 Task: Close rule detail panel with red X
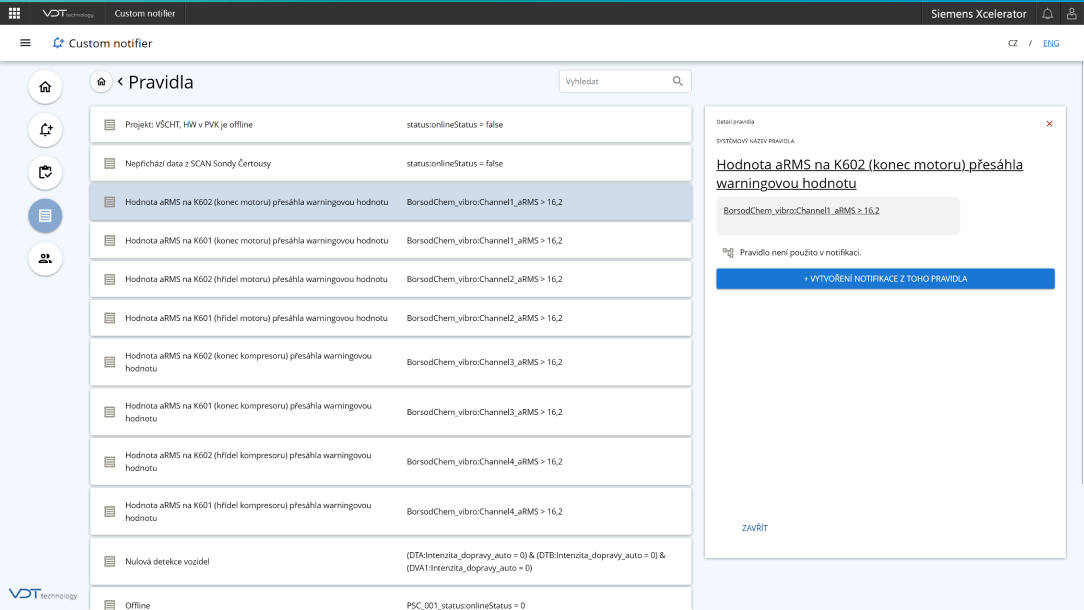[1049, 123]
